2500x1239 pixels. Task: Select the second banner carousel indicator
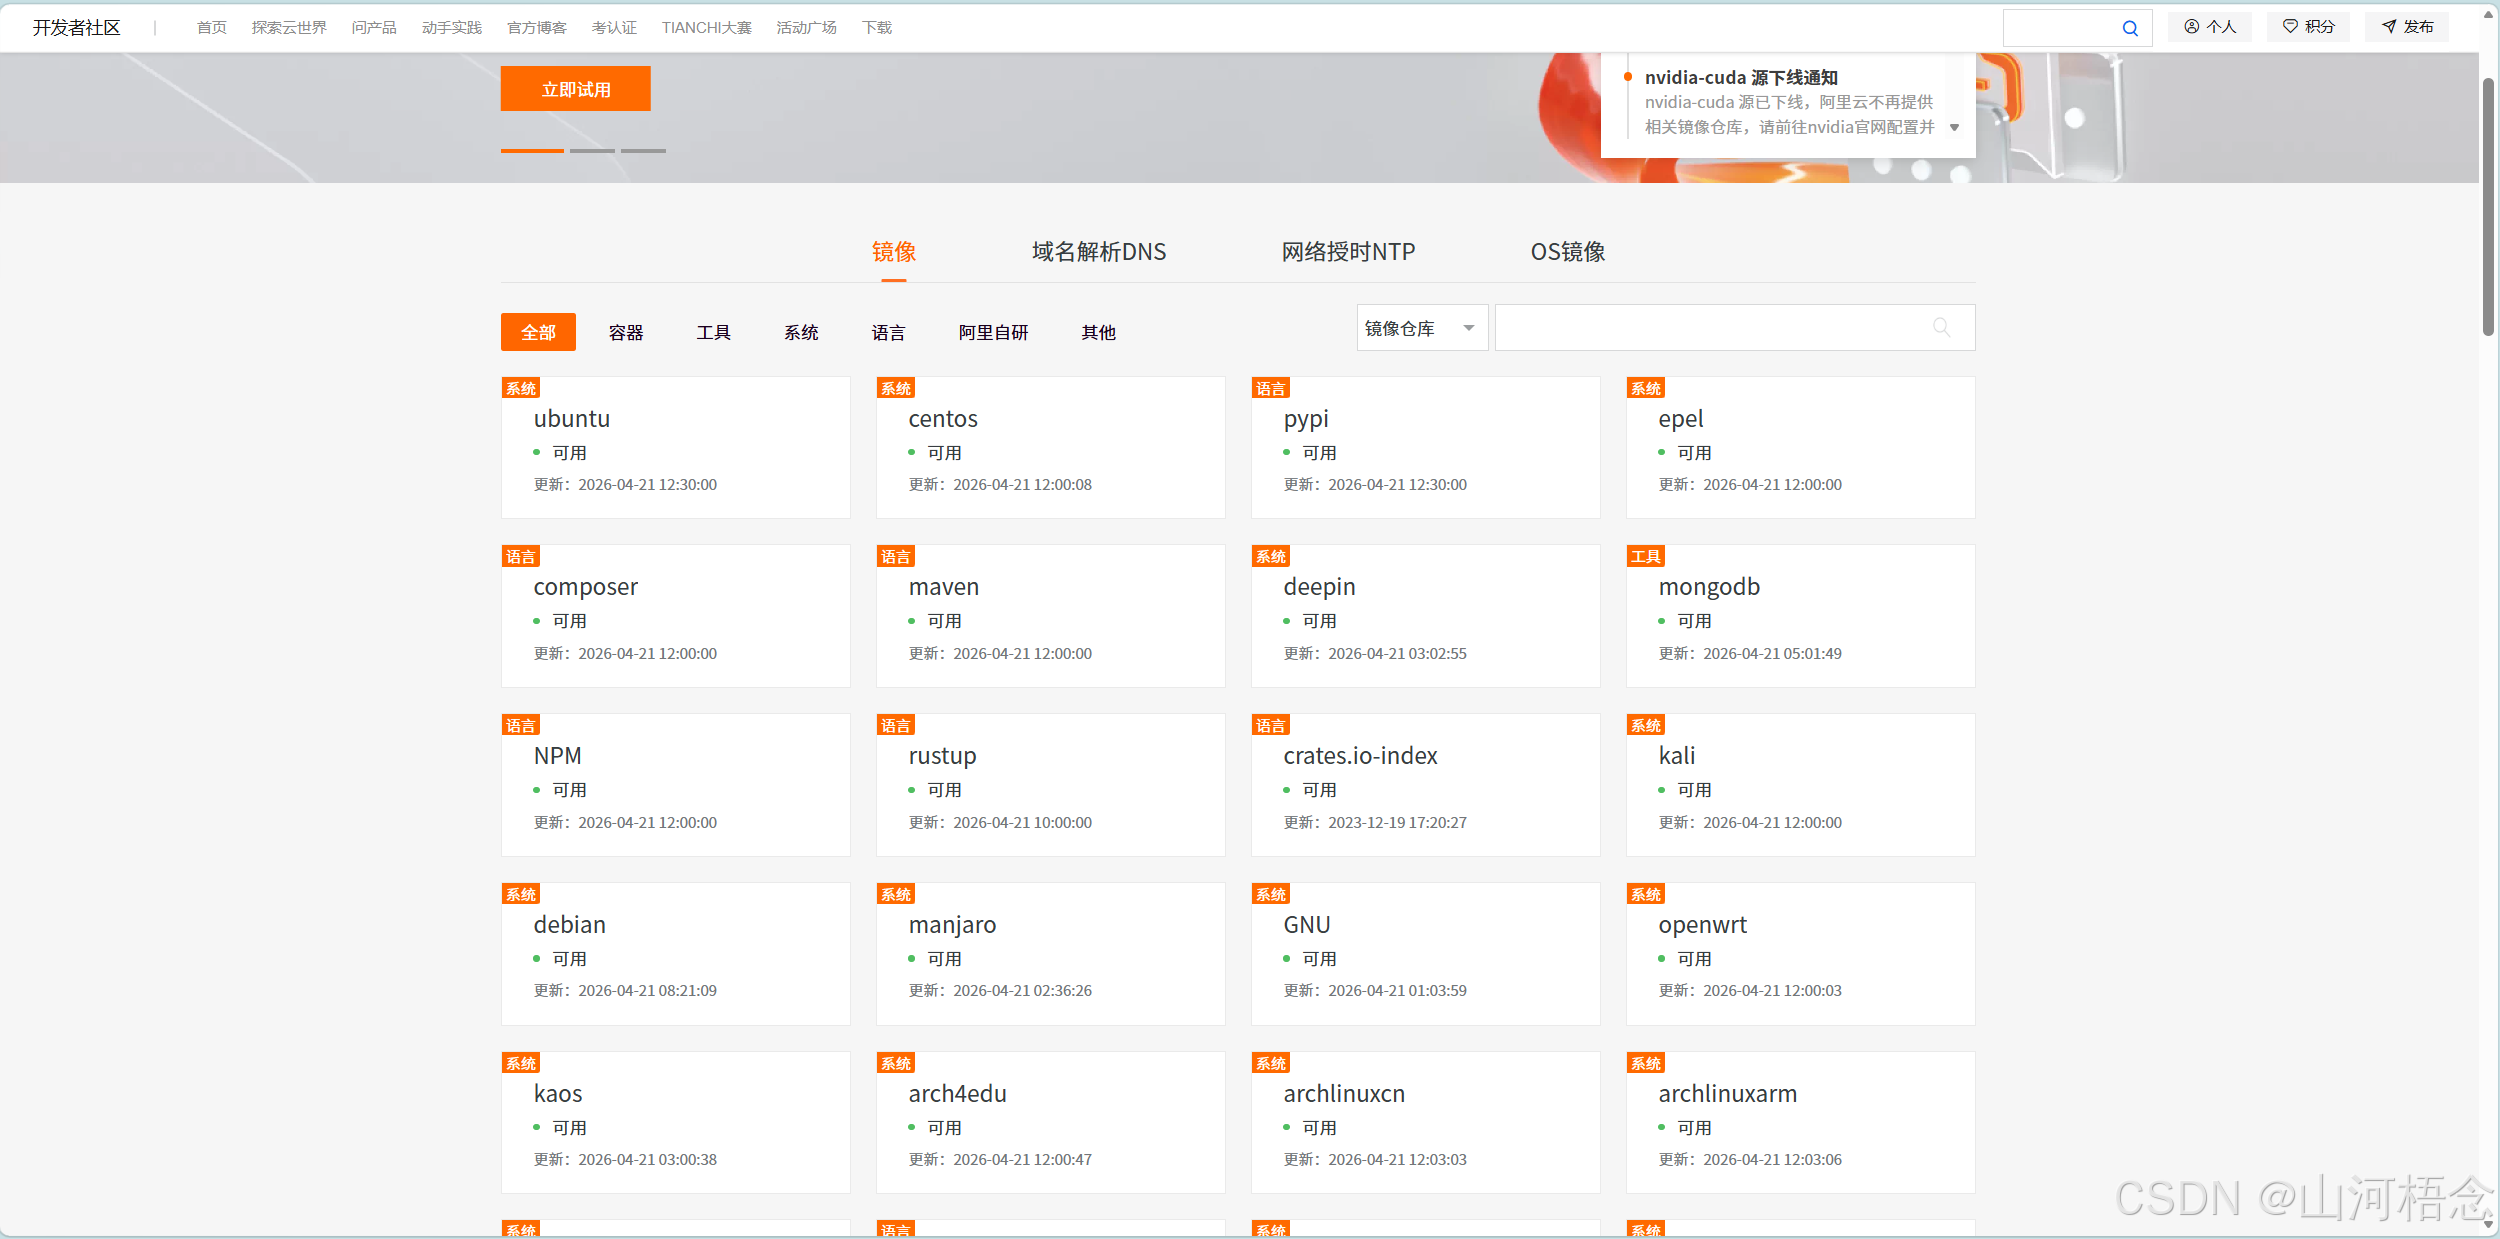coord(592,151)
